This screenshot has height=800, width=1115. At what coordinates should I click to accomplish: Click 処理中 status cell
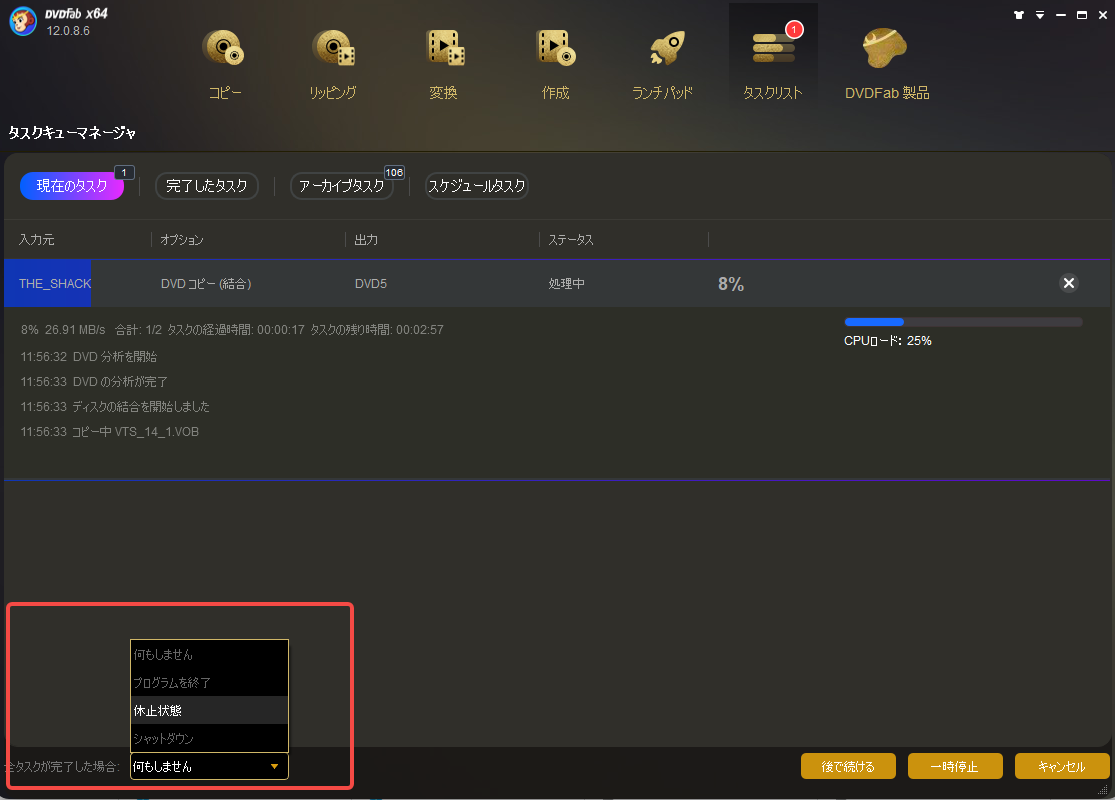click(x=566, y=284)
